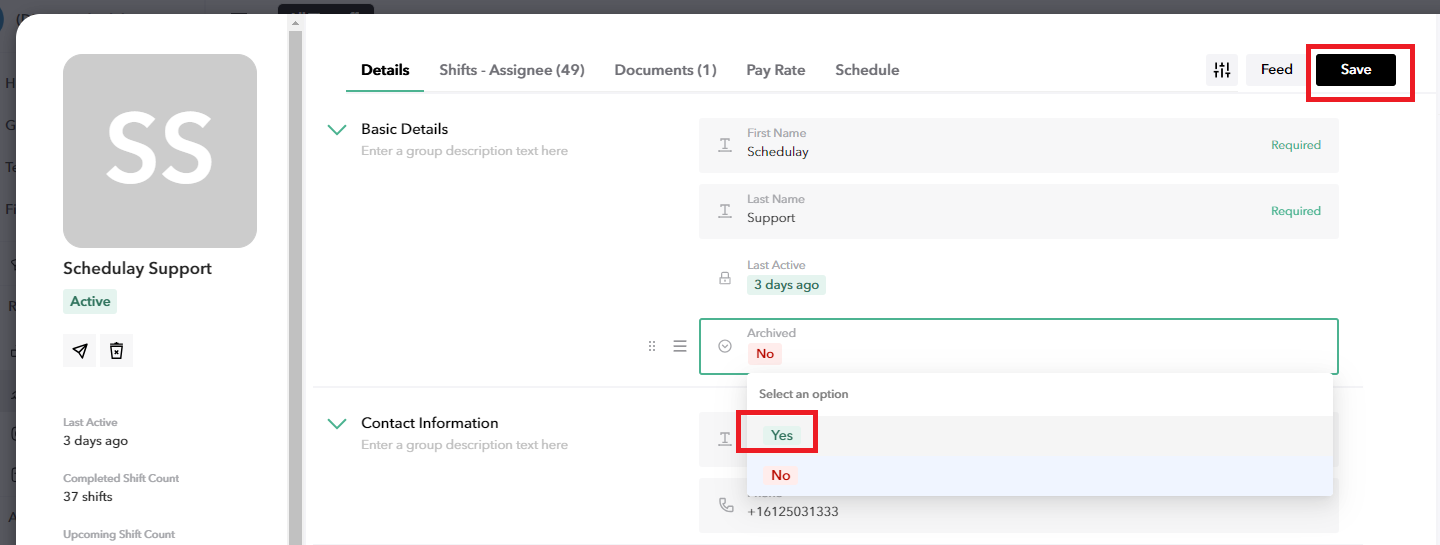Click the Basic Details description placeholder text
The width and height of the screenshot is (1440, 545).
(464, 151)
